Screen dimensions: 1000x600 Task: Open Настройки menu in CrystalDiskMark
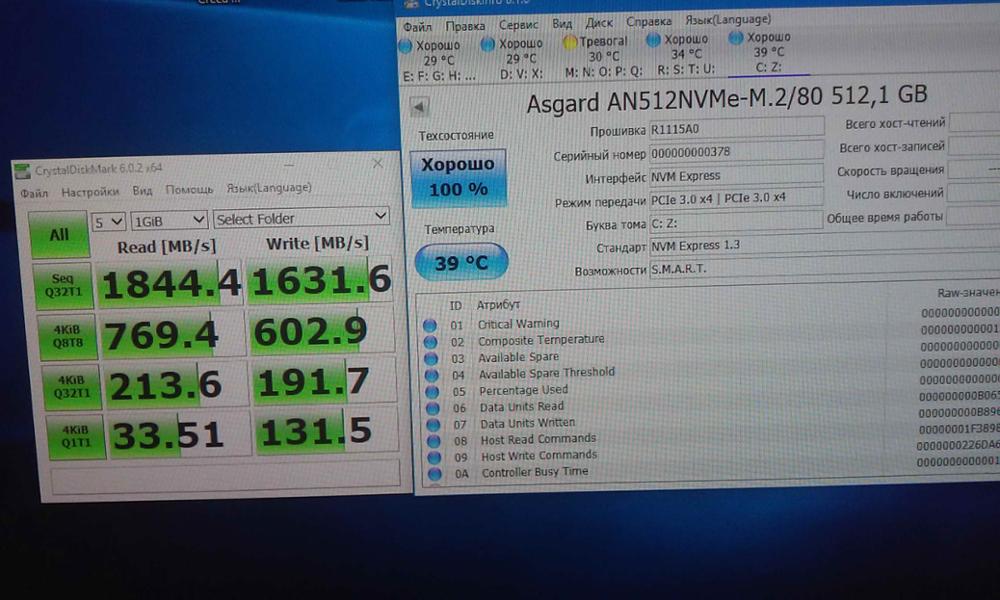(90, 191)
